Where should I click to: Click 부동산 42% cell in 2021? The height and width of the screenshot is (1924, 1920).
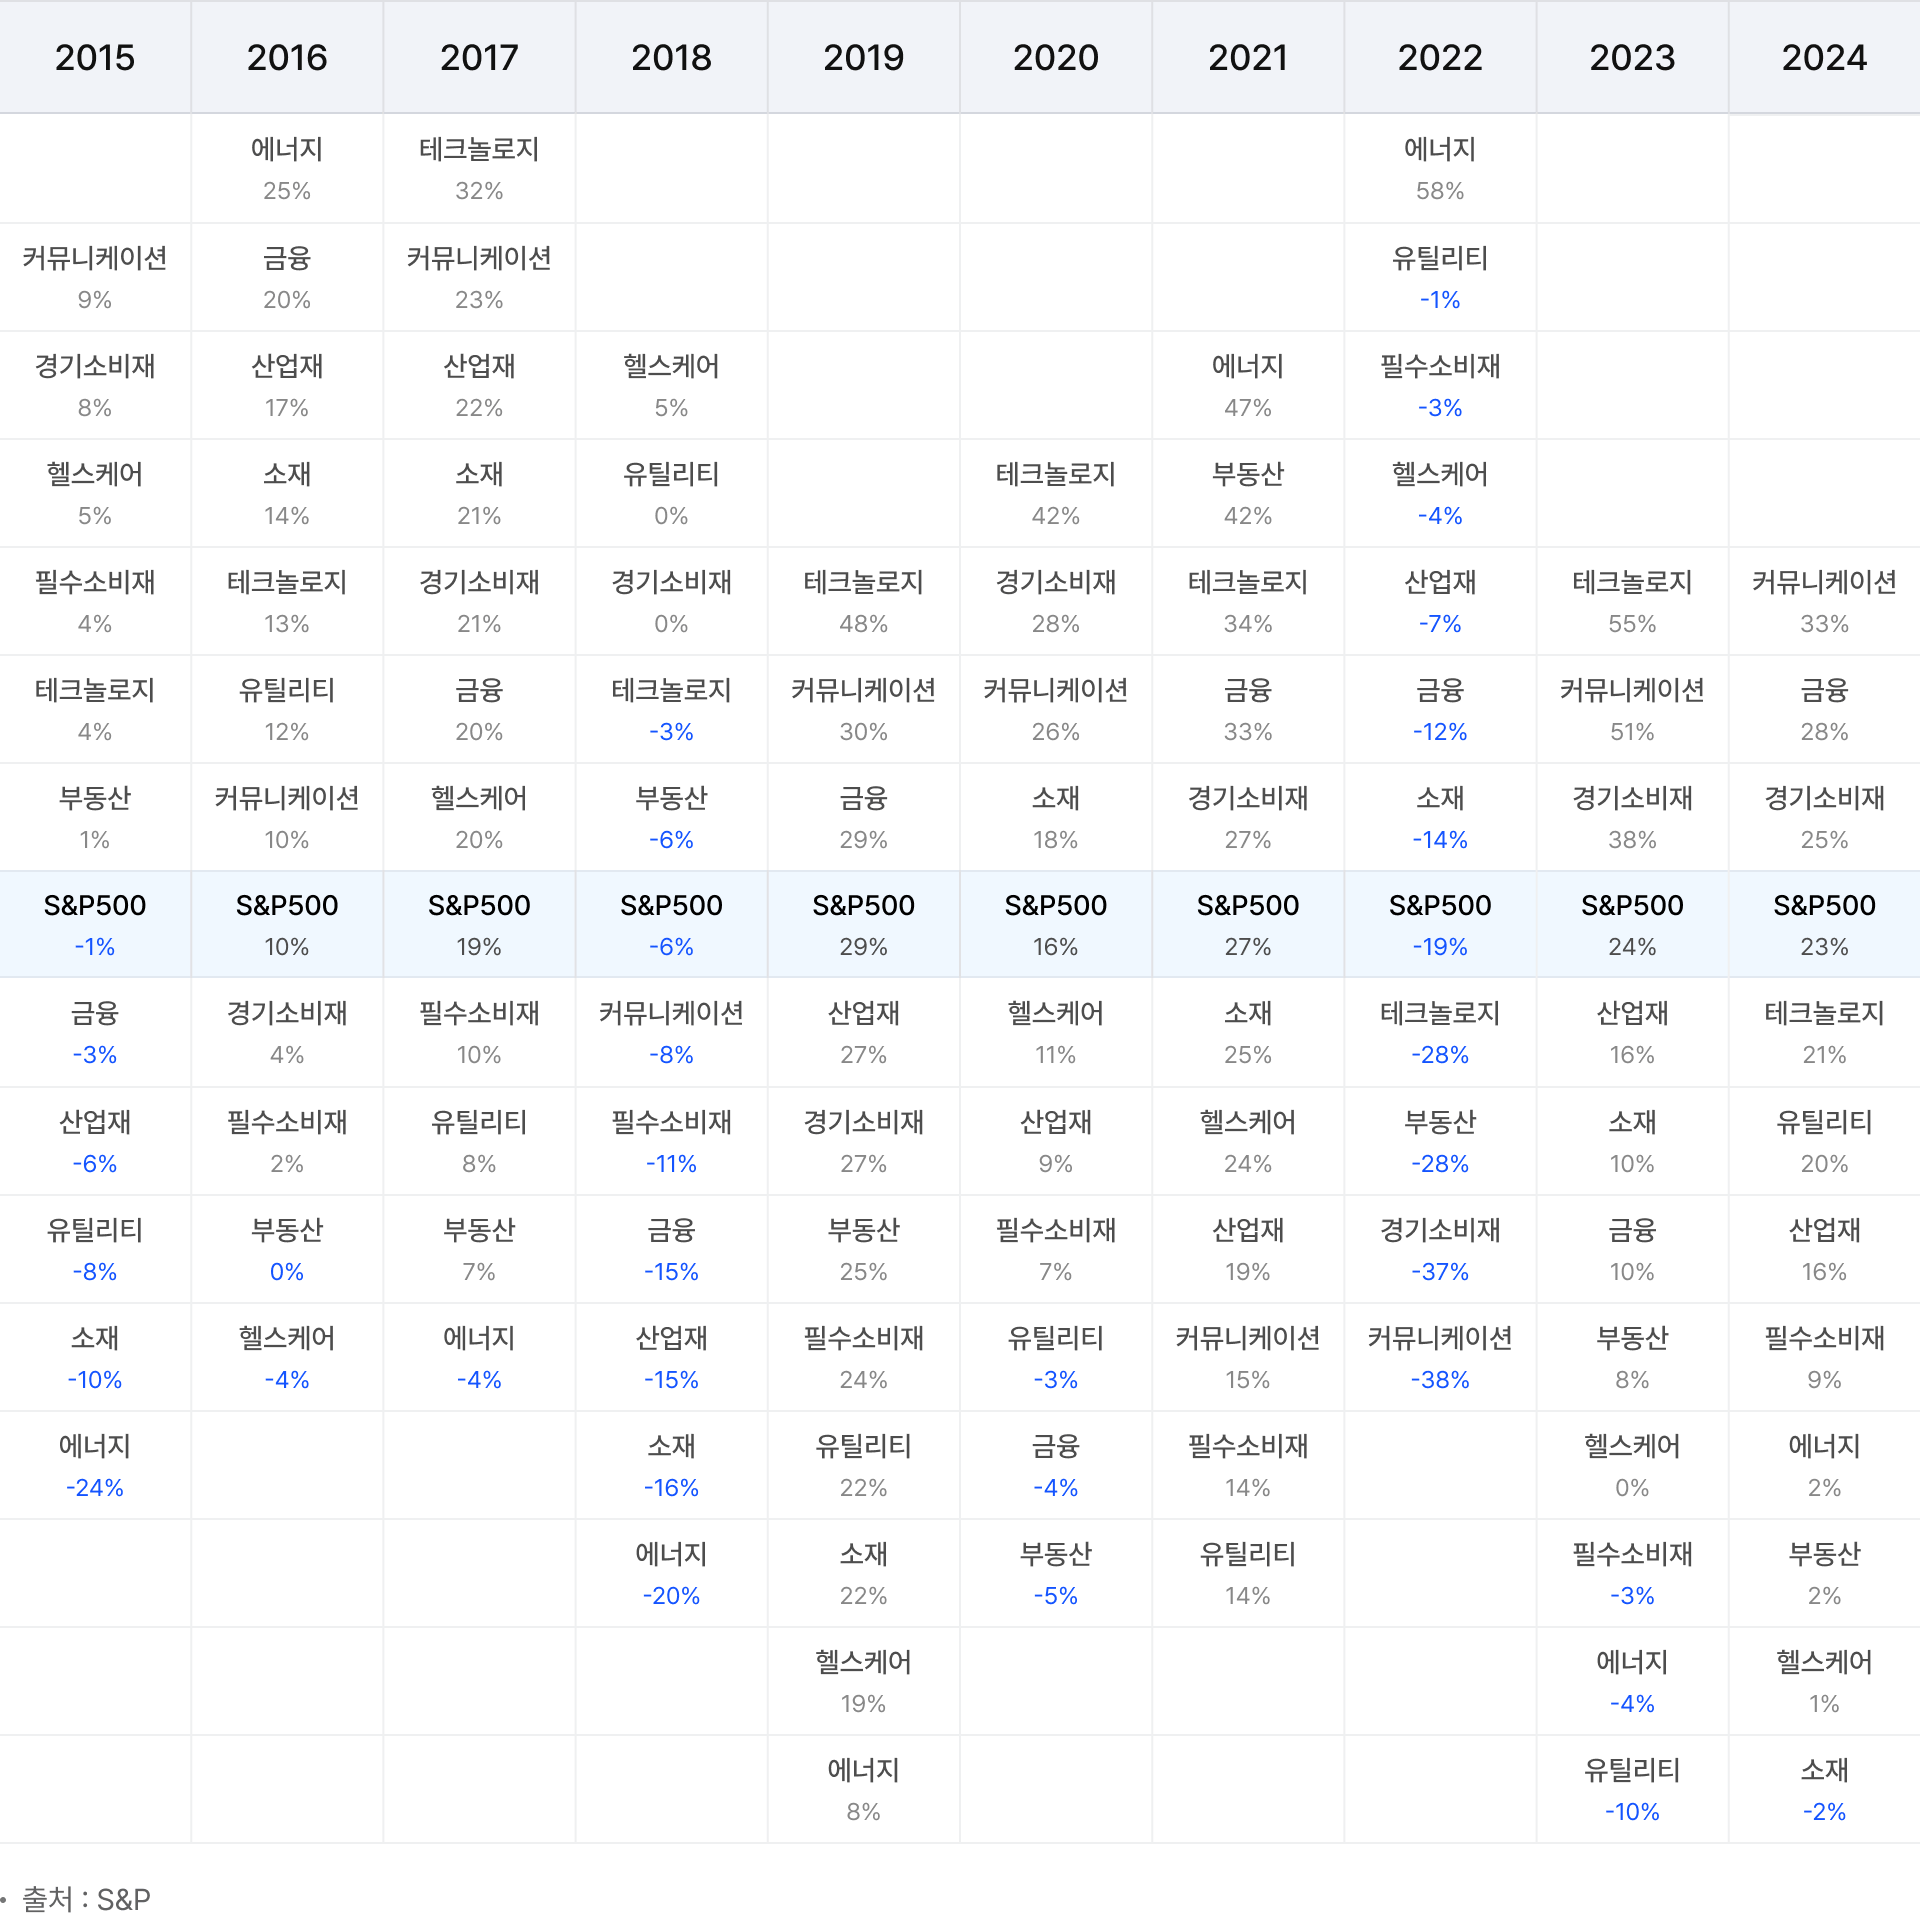tap(1247, 494)
